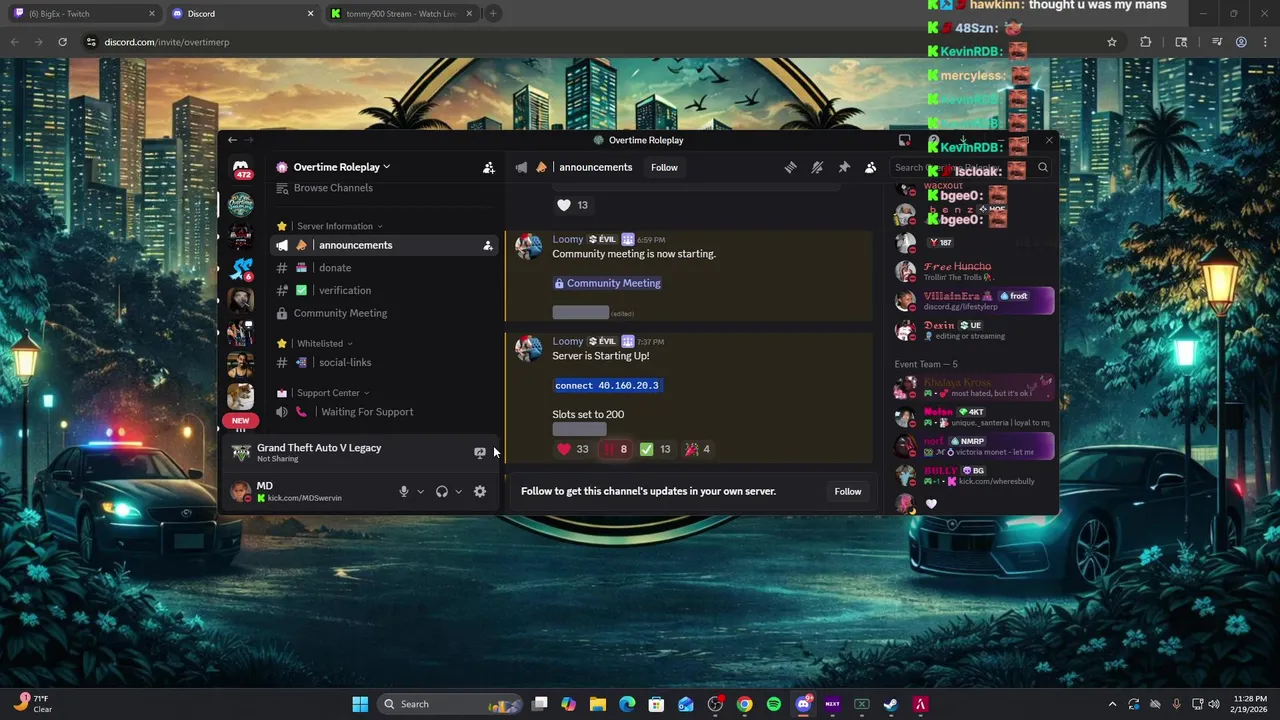The height and width of the screenshot is (720, 1280).
Task: Open Copilot from the taskbar
Action: coord(568,704)
